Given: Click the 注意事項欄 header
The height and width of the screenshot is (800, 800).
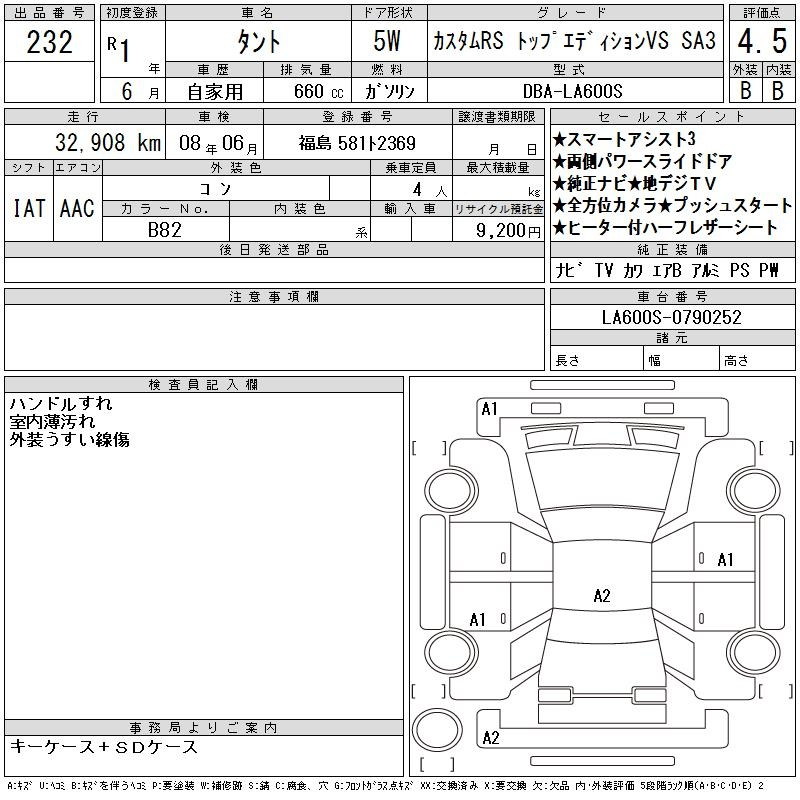Looking at the screenshot, I should [x=274, y=297].
